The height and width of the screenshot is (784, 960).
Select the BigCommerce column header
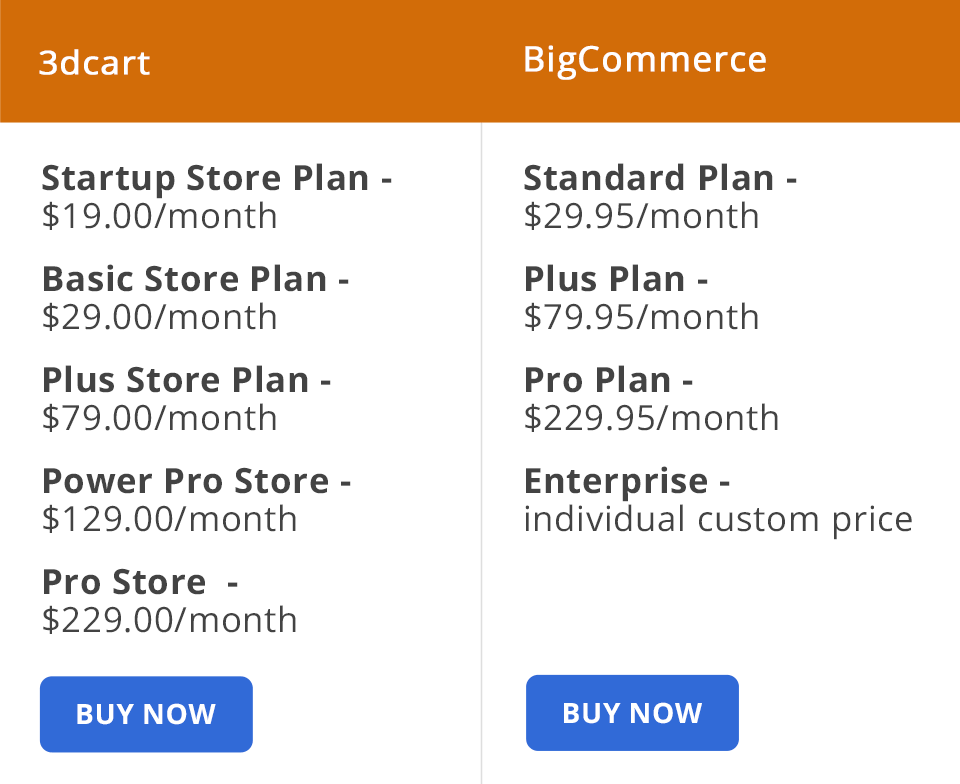[645, 59]
